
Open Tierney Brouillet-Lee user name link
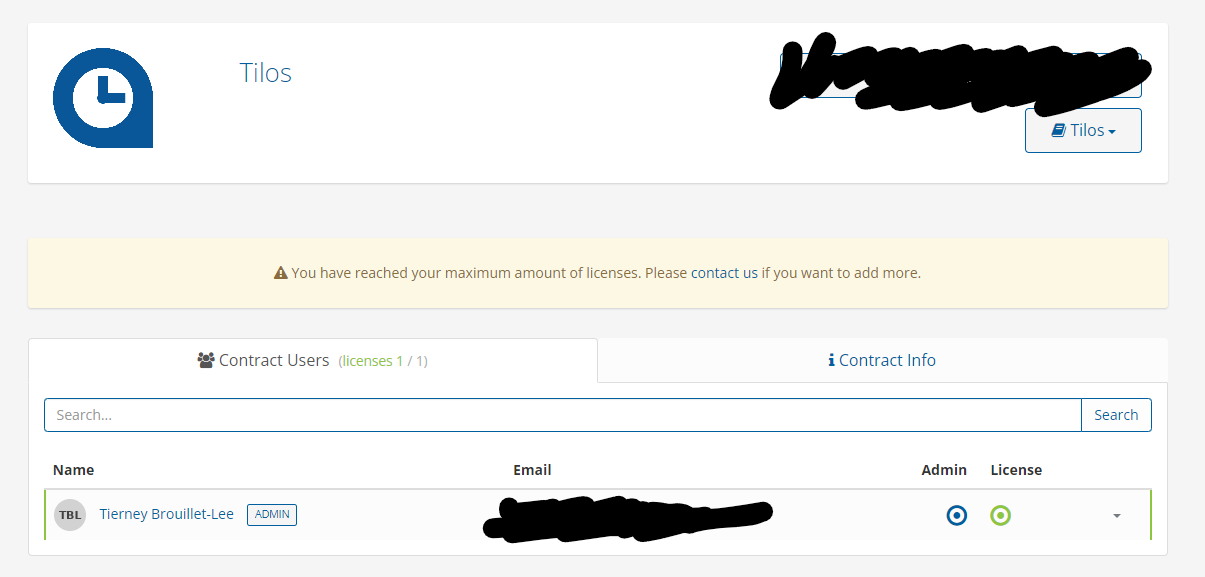coord(167,514)
